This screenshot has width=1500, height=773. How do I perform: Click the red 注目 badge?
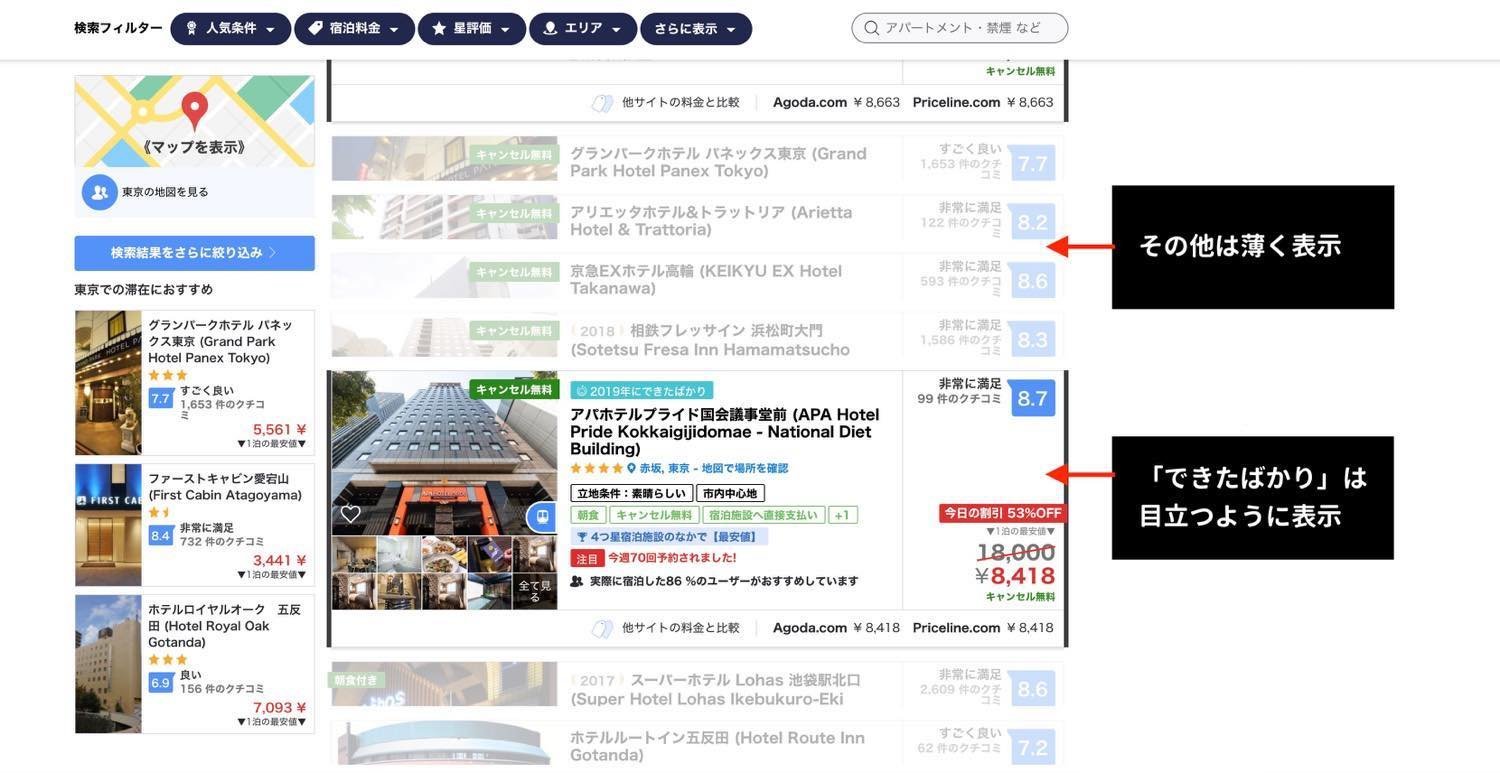587,558
